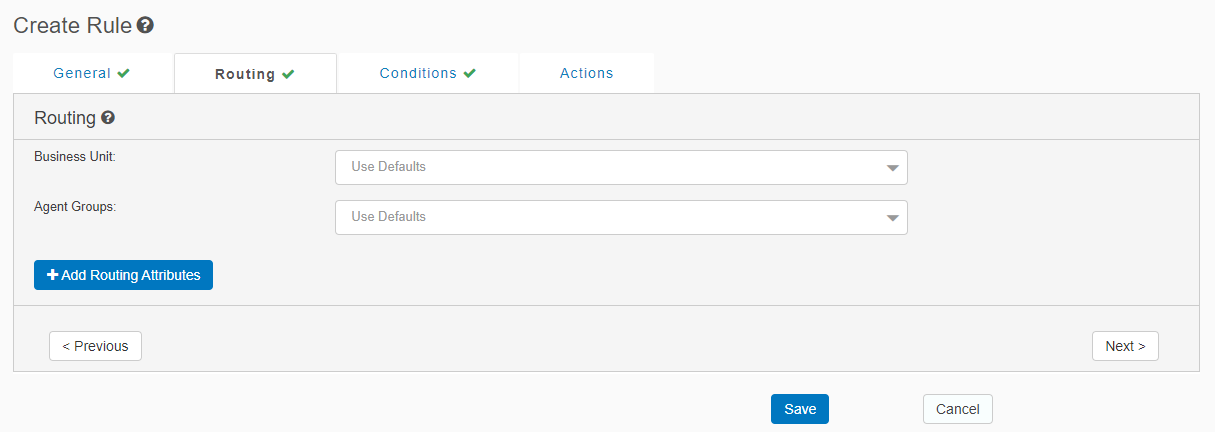Click the green checkmark on Conditions tab
This screenshot has height=432, width=1215.
tap(470, 73)
